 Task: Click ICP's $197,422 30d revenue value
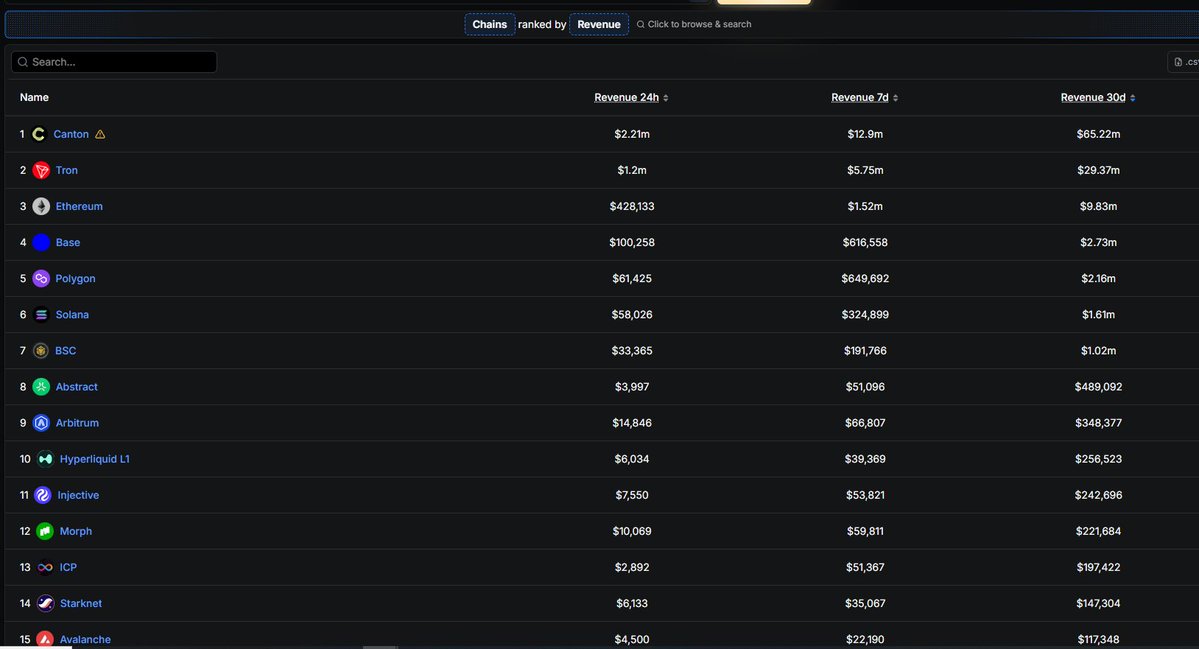(x=1098, y=567)
